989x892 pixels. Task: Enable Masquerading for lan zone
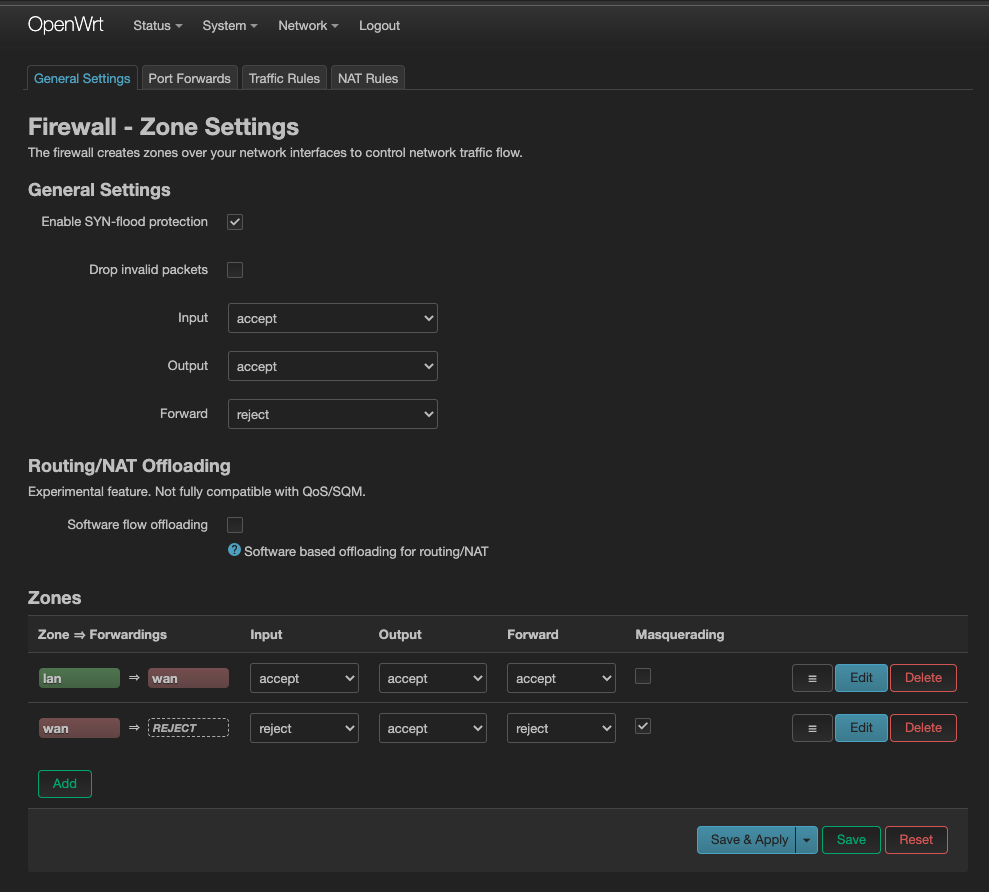[x=643, y=676]
